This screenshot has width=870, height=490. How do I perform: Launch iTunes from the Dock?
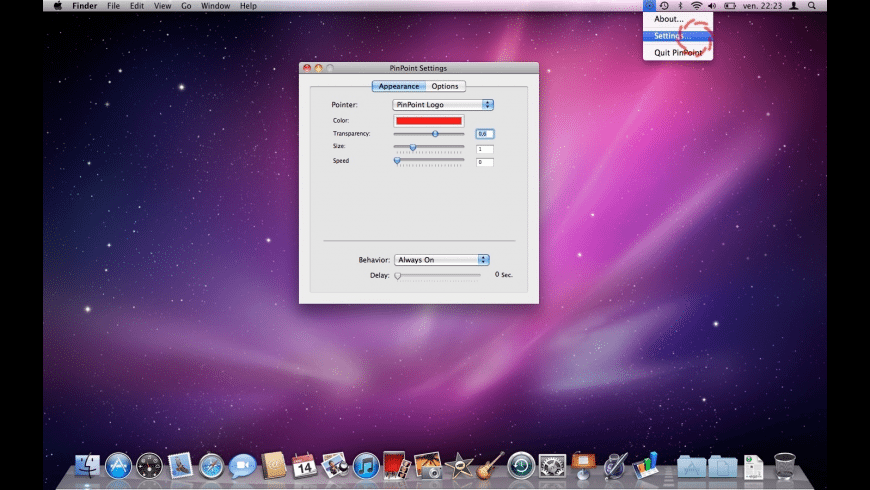click(366, 466)
